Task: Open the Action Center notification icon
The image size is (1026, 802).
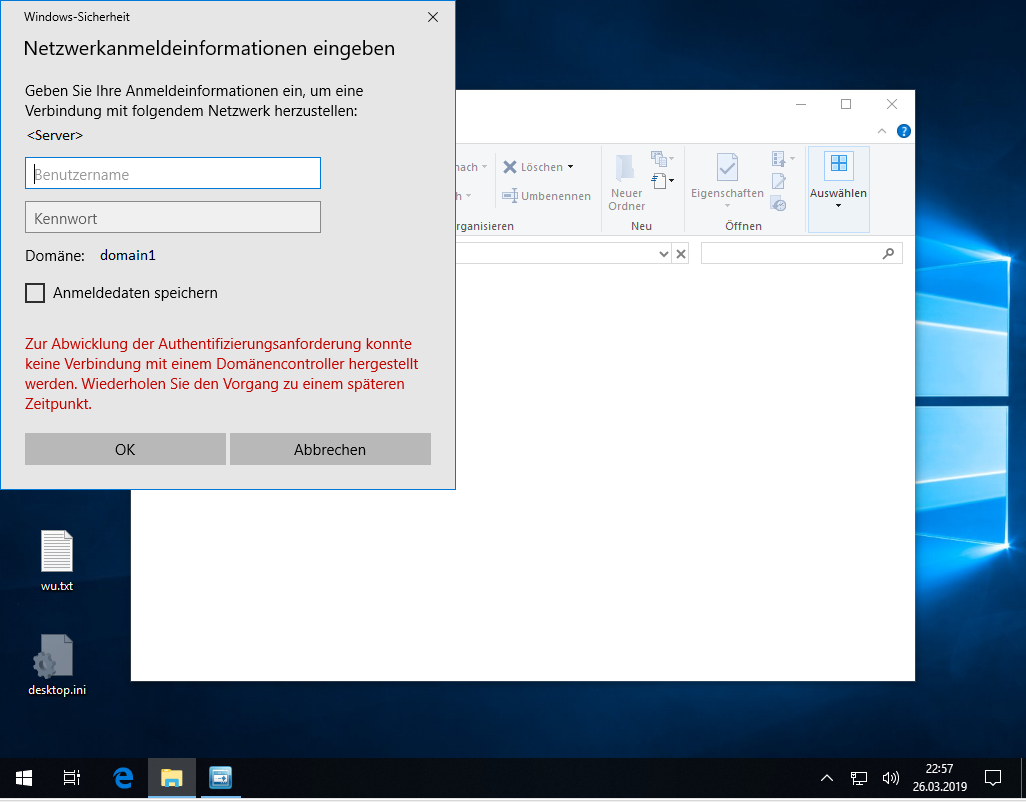Action: pos(993,778)
